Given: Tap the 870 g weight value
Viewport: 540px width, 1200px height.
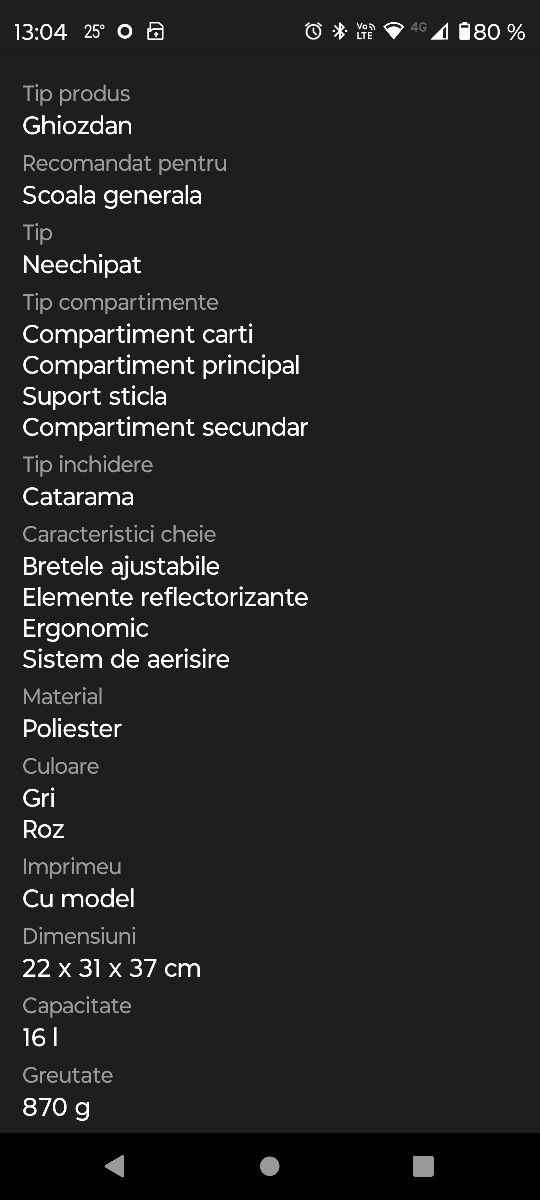Looking at the screenshot, I should click(56, 1107).
